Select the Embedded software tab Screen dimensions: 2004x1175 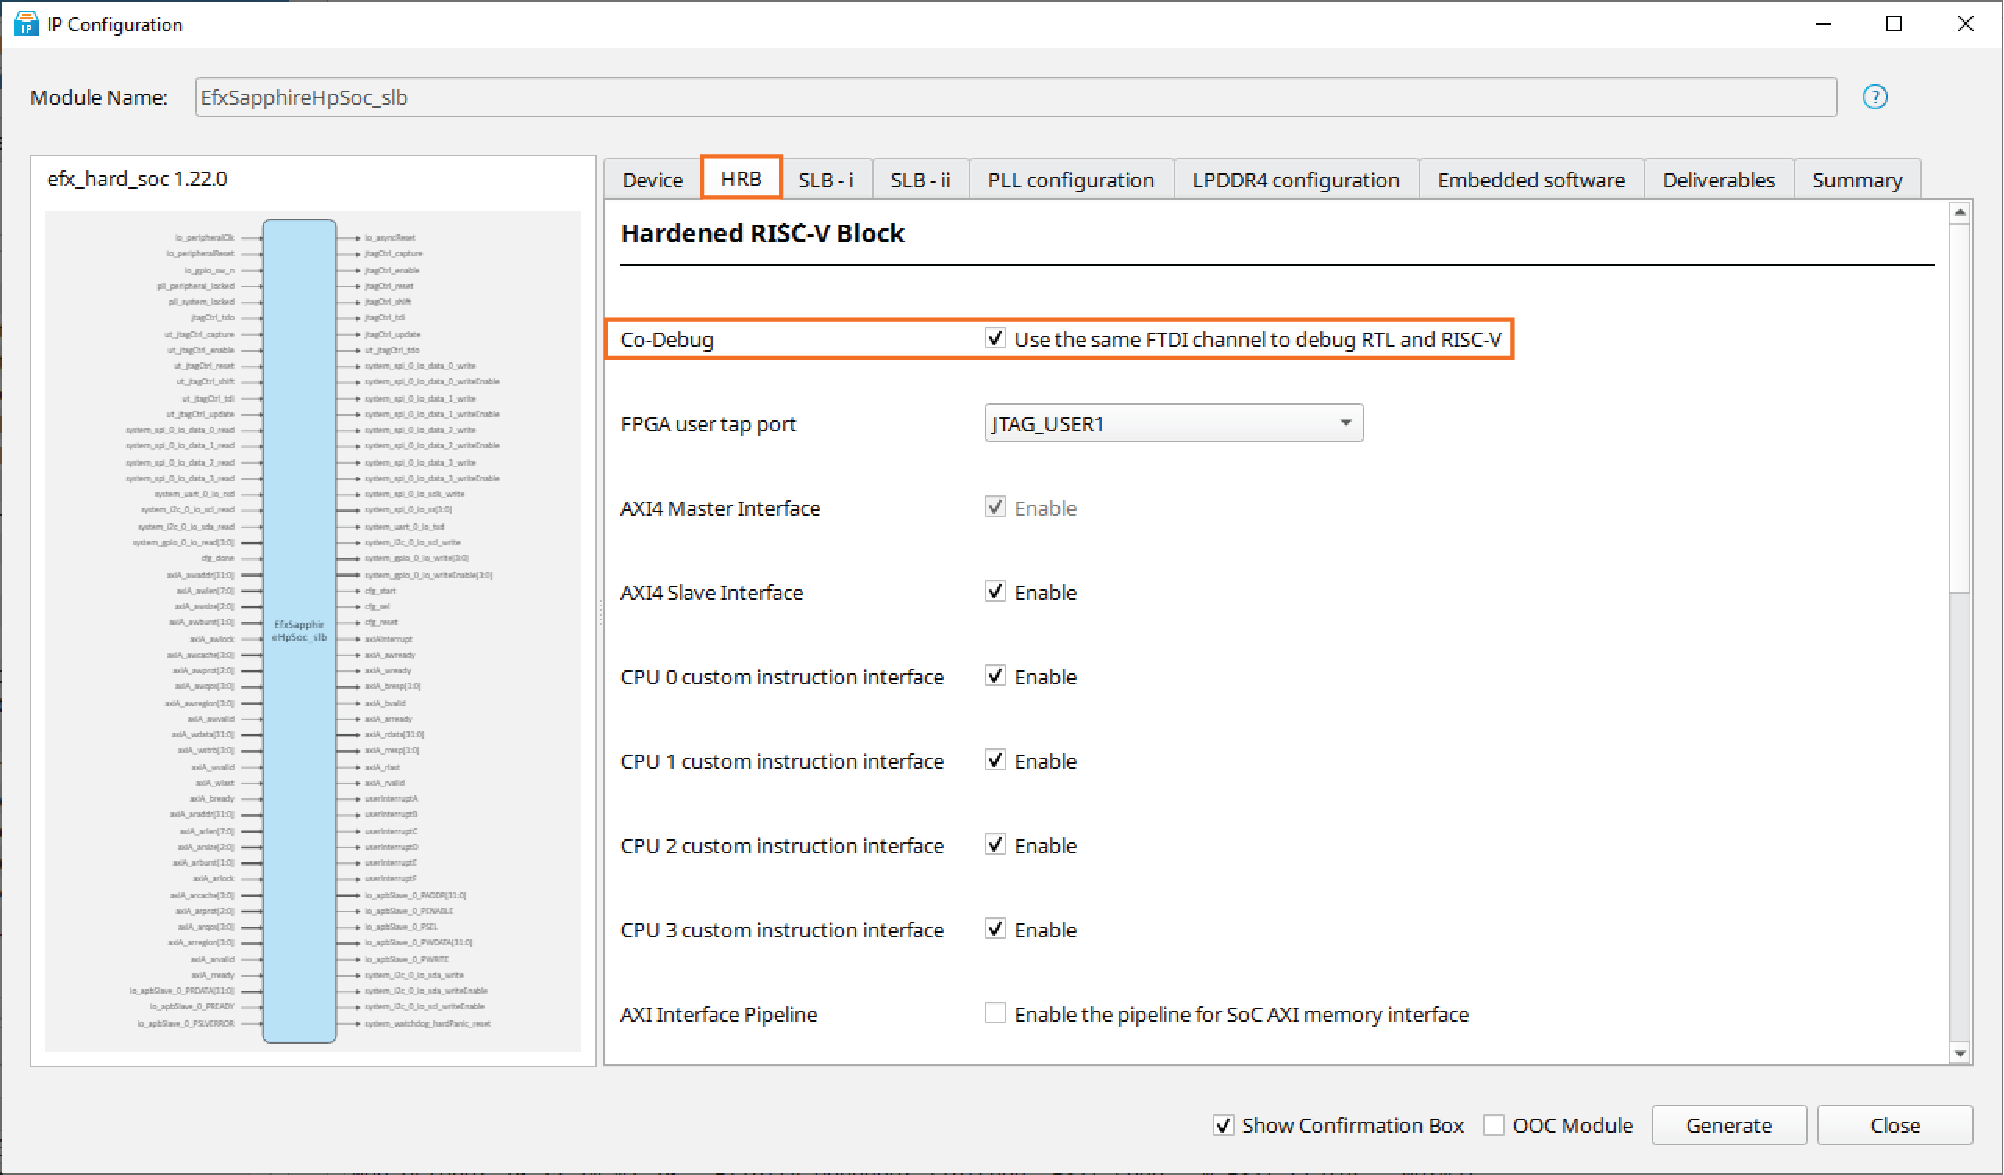[x=1530, y=180]
